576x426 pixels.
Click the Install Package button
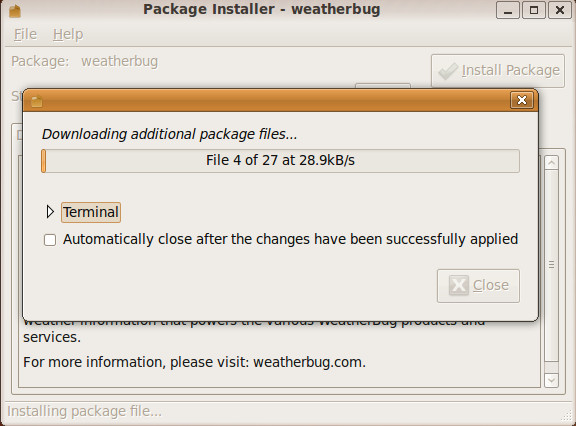pos(498,71)
